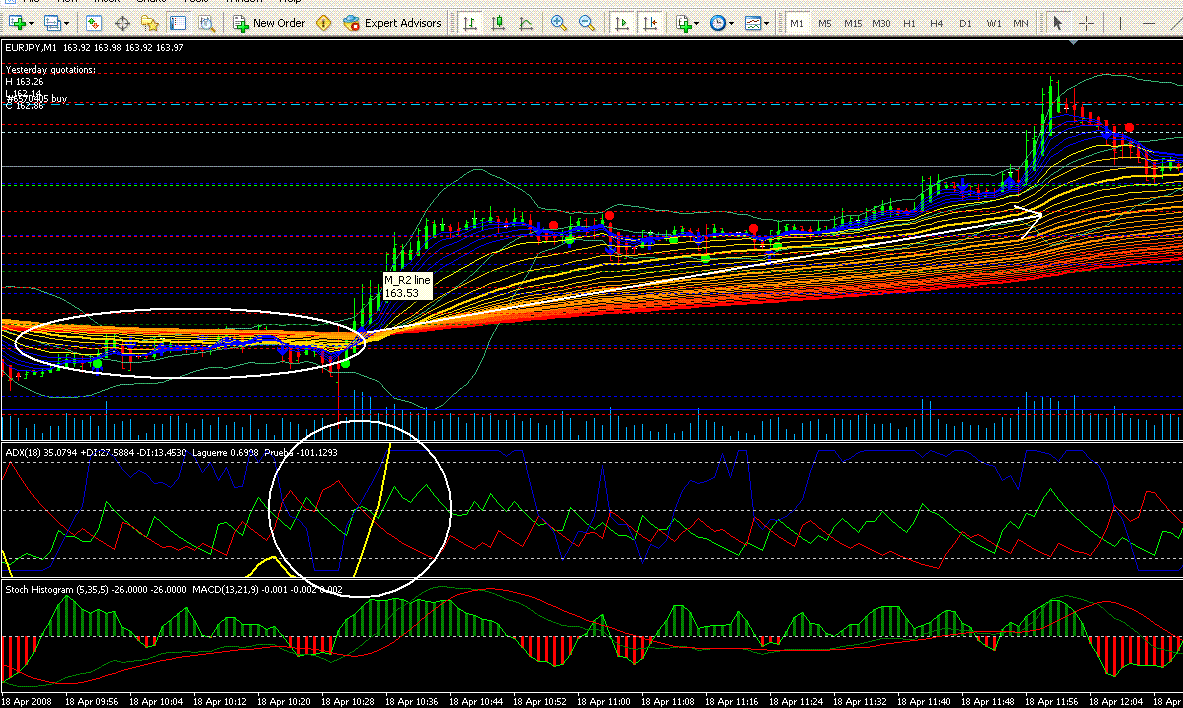
Task: Click the 18 Apr 11:24 time label
Action: 795,701
